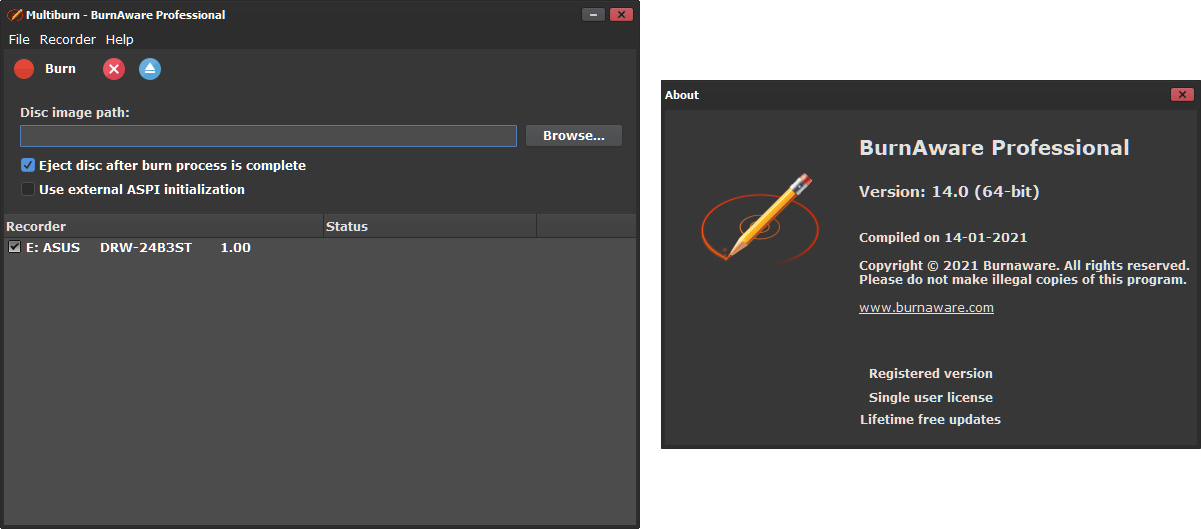1201x529 pixels.
Task: Click the Lifetime free updates text
Action: [930, 420]
